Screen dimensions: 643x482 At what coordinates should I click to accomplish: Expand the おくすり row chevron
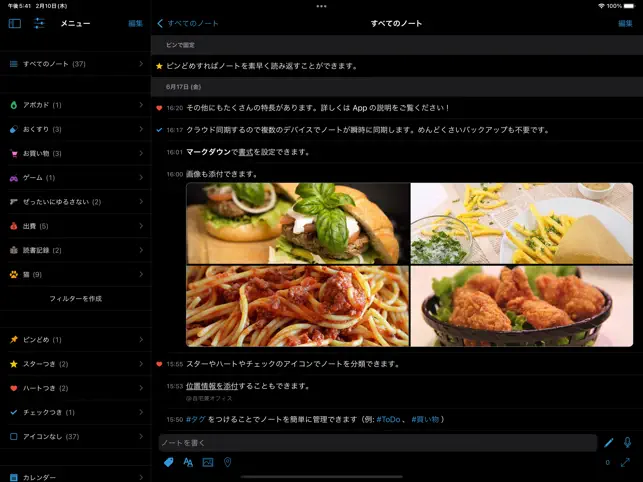pyautogui.click(x=141, y=129)
